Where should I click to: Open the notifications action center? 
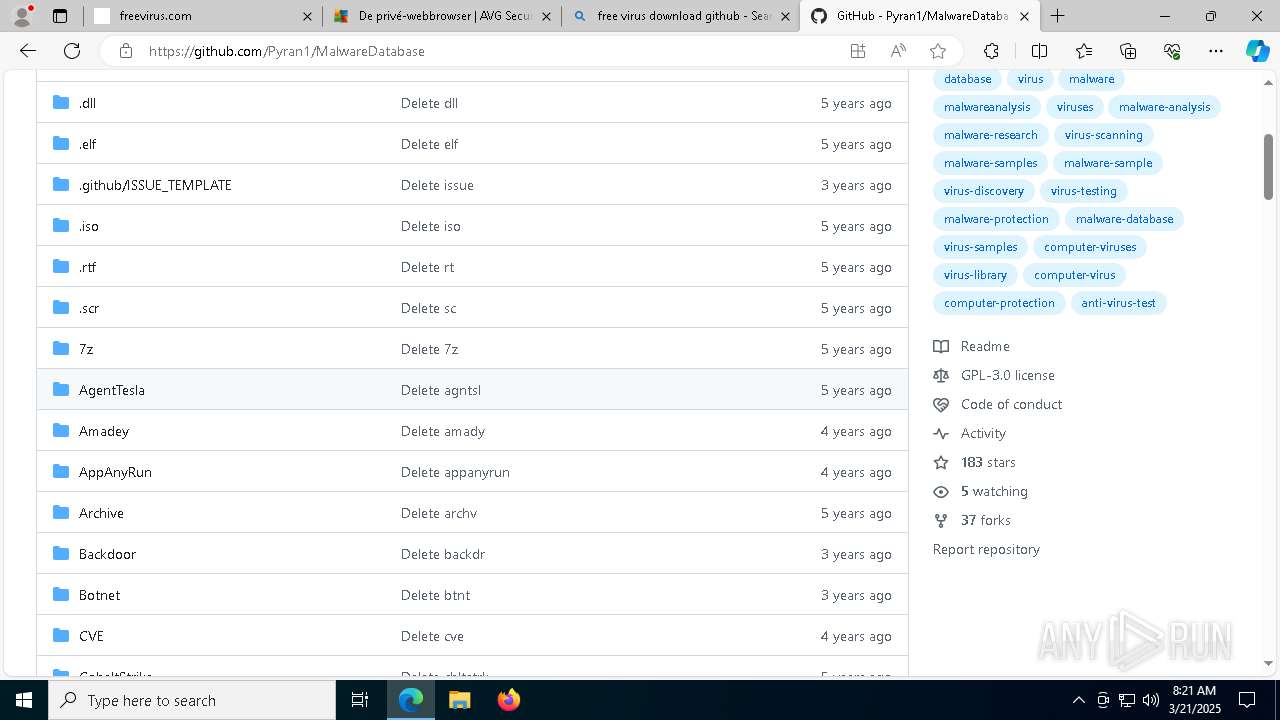[1247, 700]
